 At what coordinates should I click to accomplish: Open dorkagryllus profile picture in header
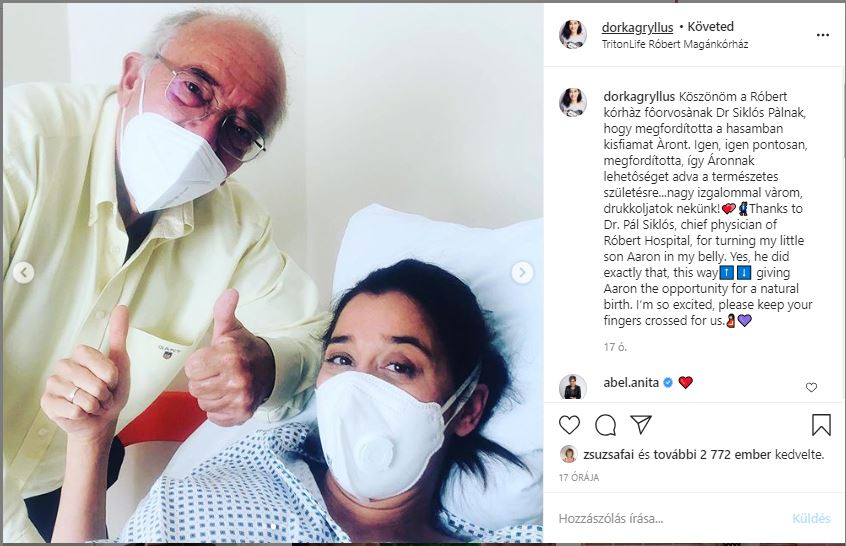573,34
